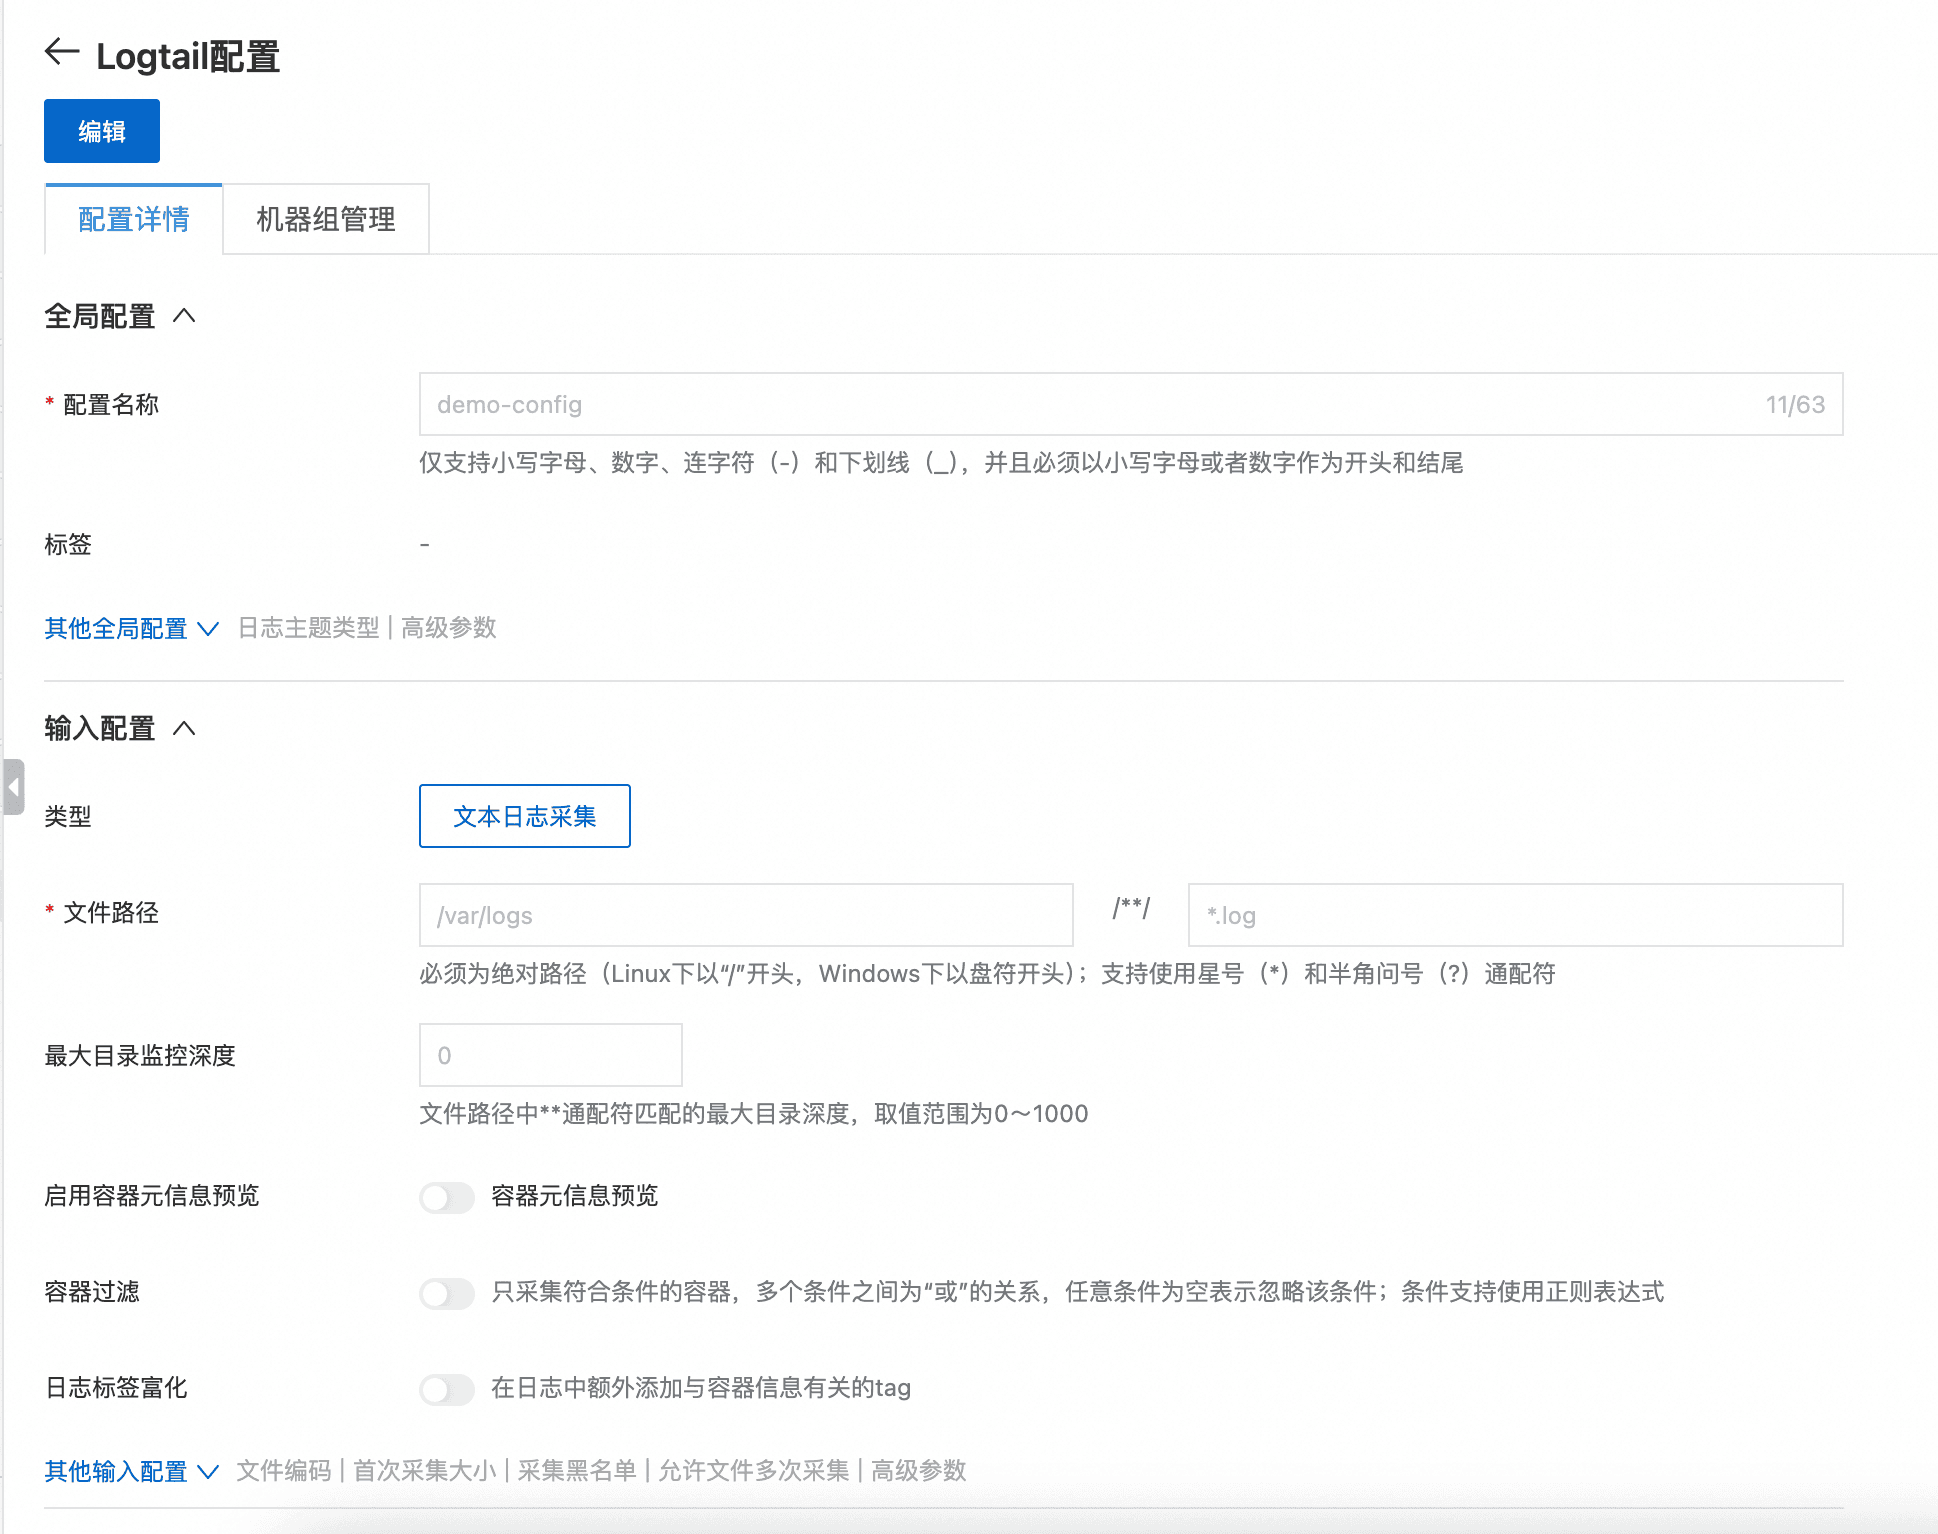Click the /var/logs file path field

745,915
